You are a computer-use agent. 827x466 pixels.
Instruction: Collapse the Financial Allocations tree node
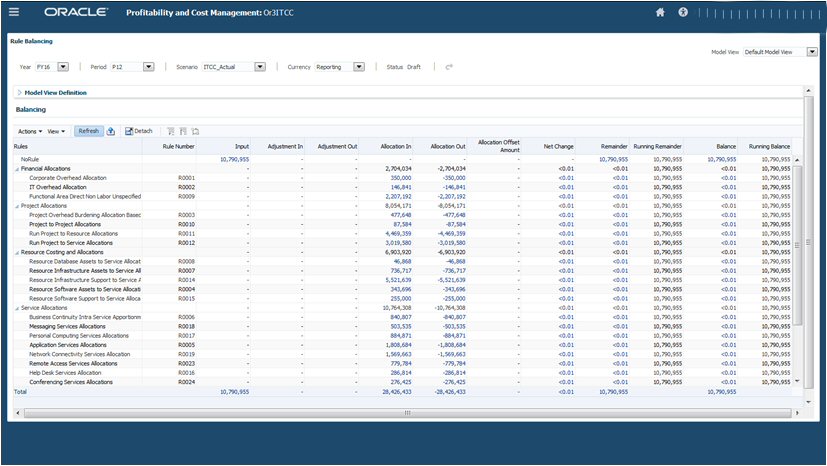(x=16, y=169)
